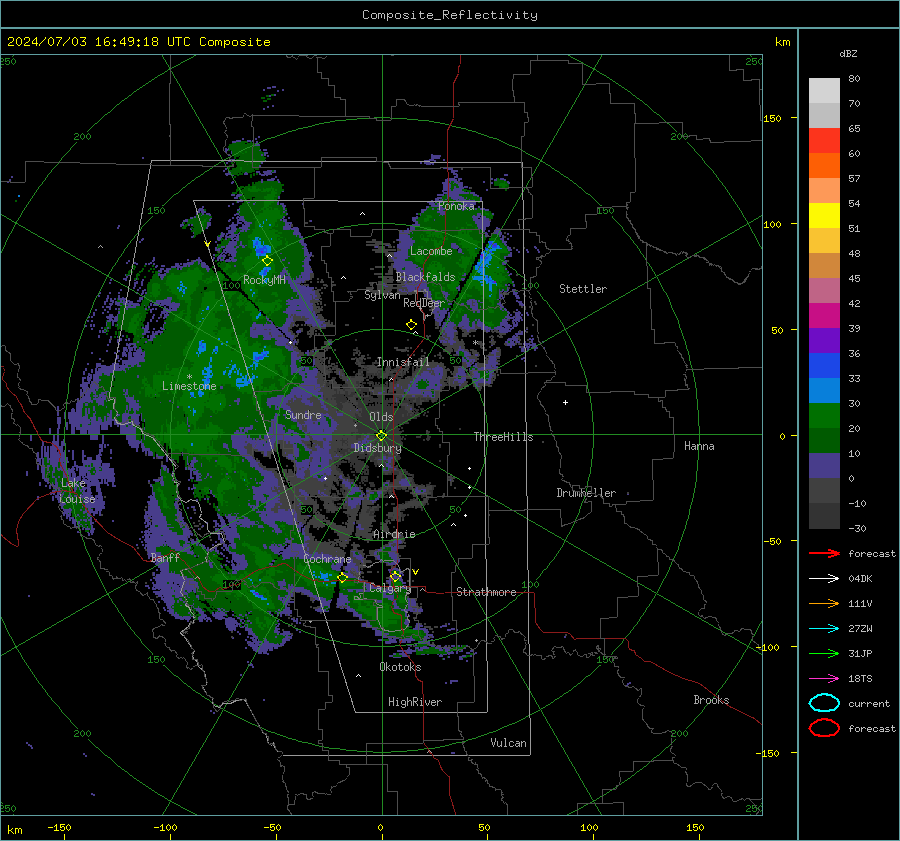Click the Cochrane city label

click(x=327, y=559)
